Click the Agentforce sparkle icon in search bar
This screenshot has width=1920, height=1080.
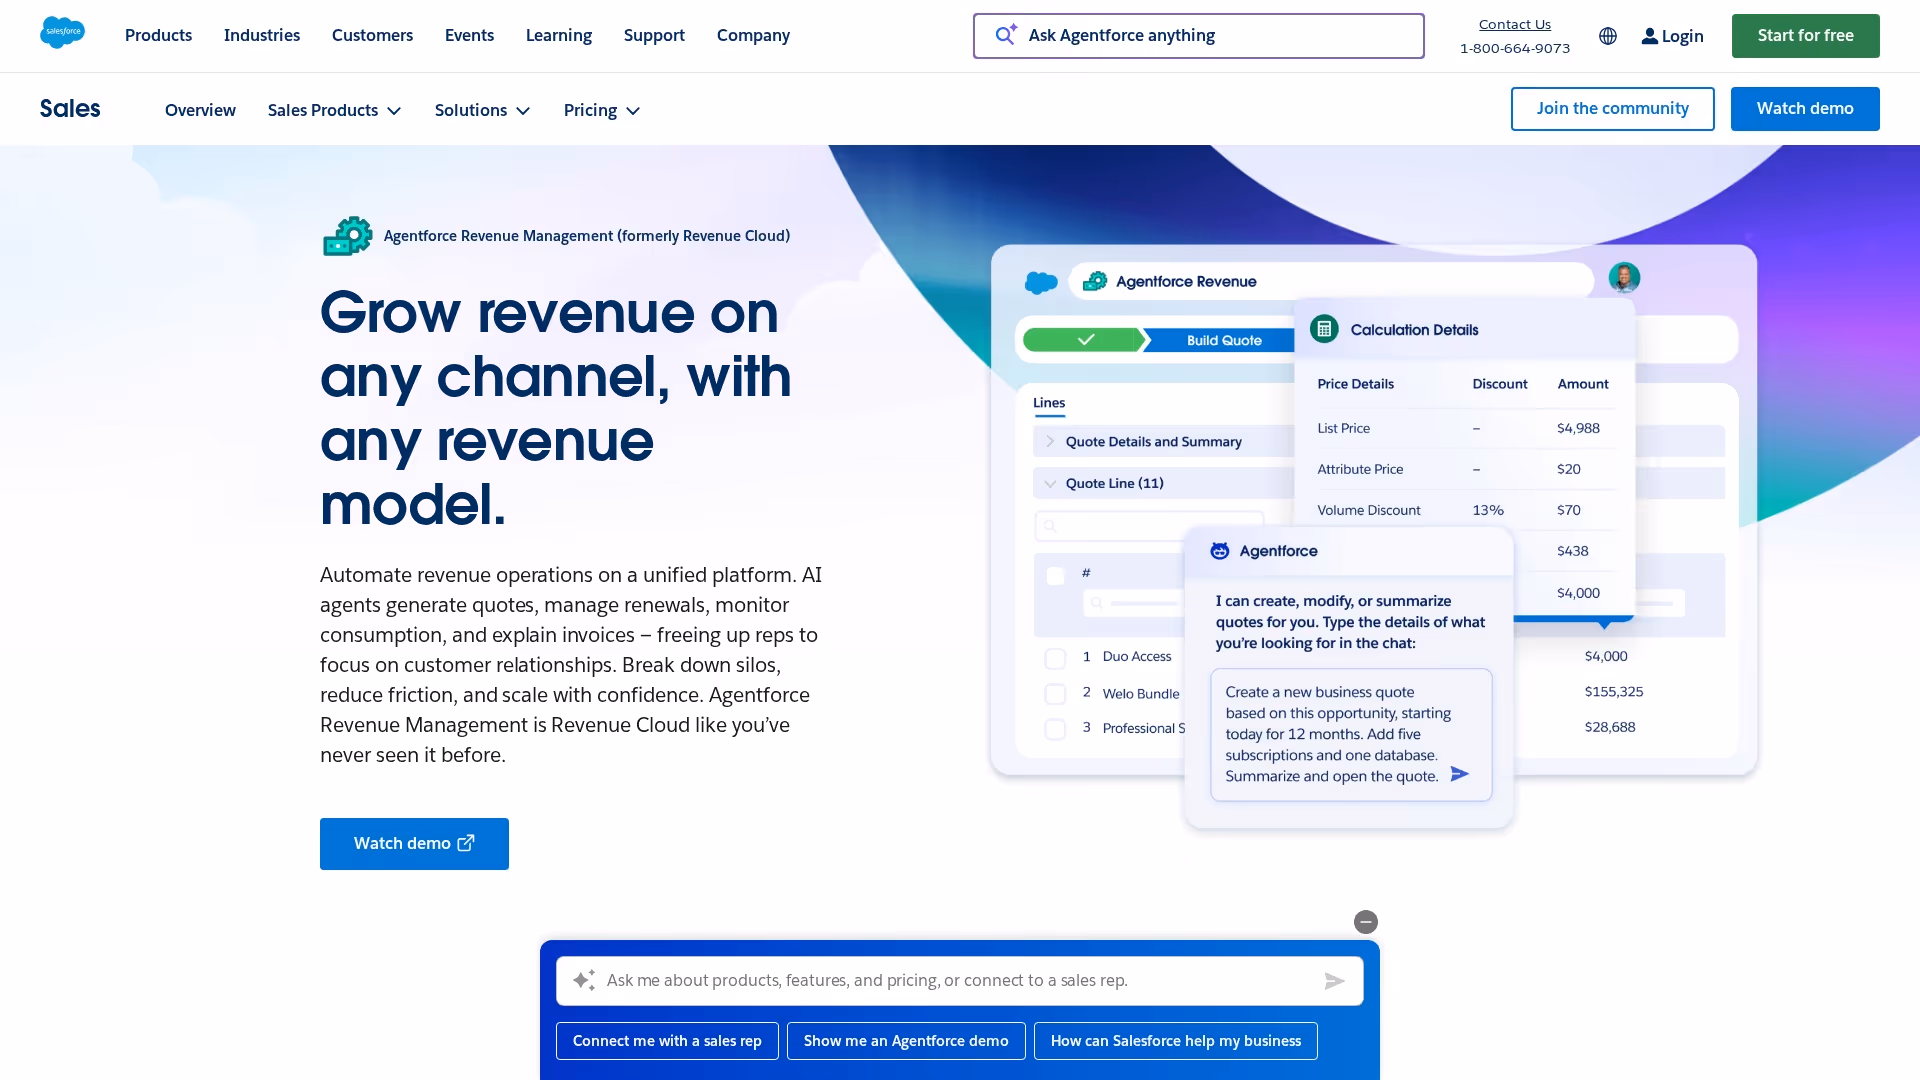tap(1005, 34)
